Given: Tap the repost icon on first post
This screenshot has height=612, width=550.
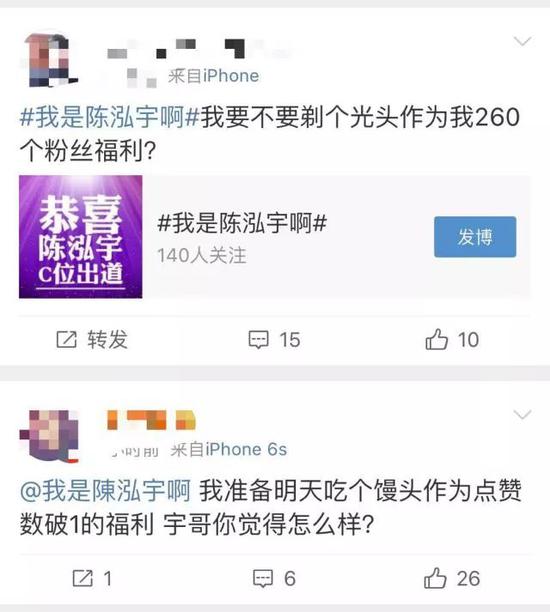Looking at the screenshot, I should coord(66,339).
